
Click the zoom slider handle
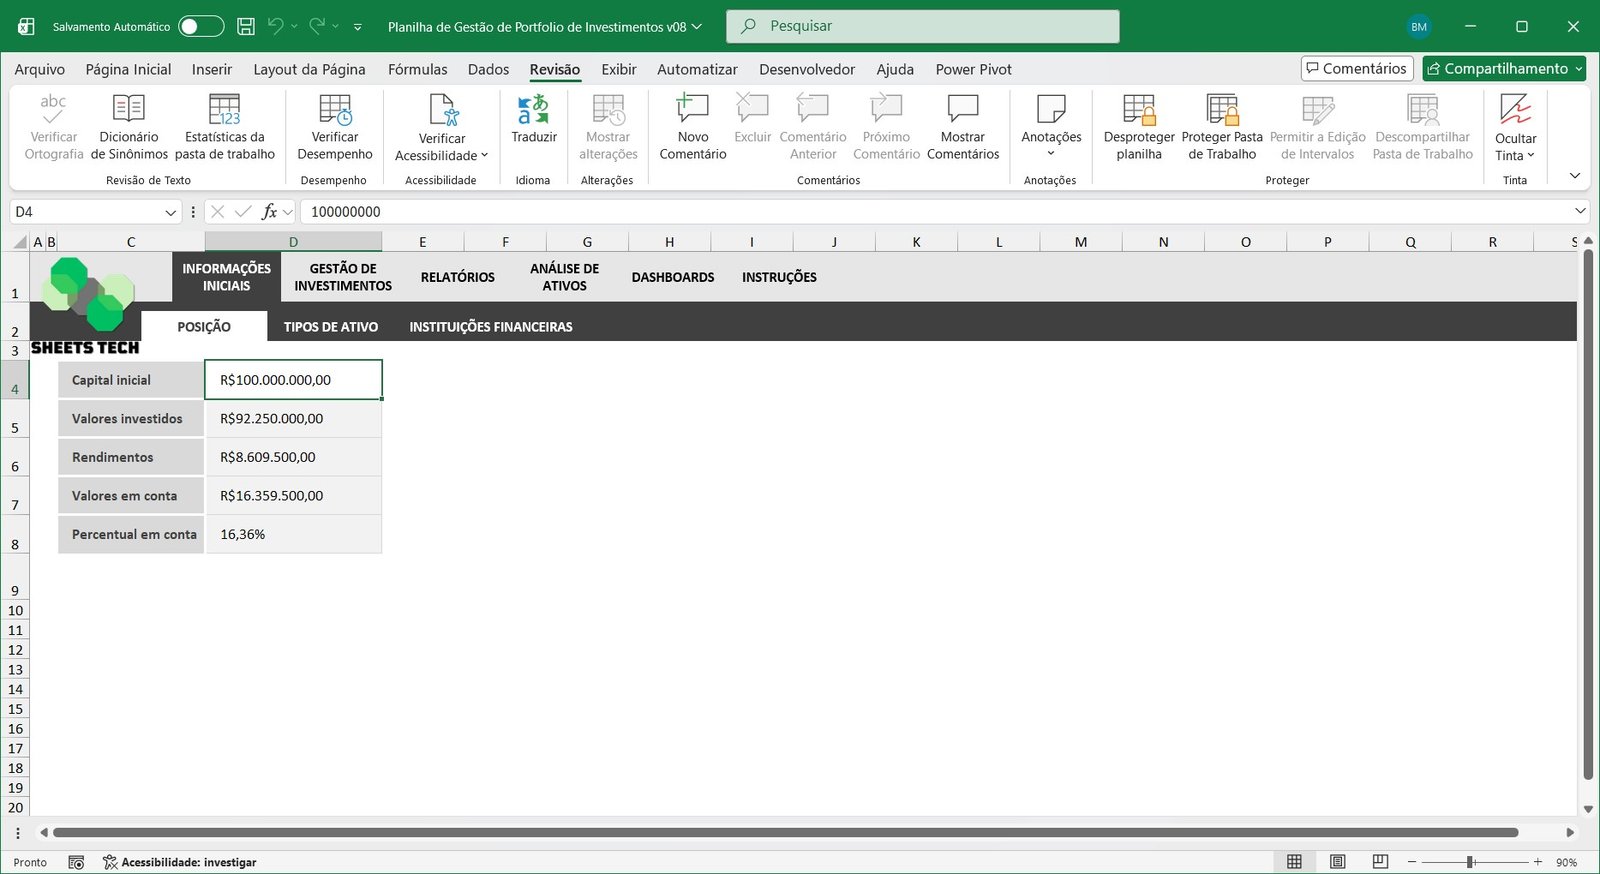pyautogui.click(x=1470, y=862)
